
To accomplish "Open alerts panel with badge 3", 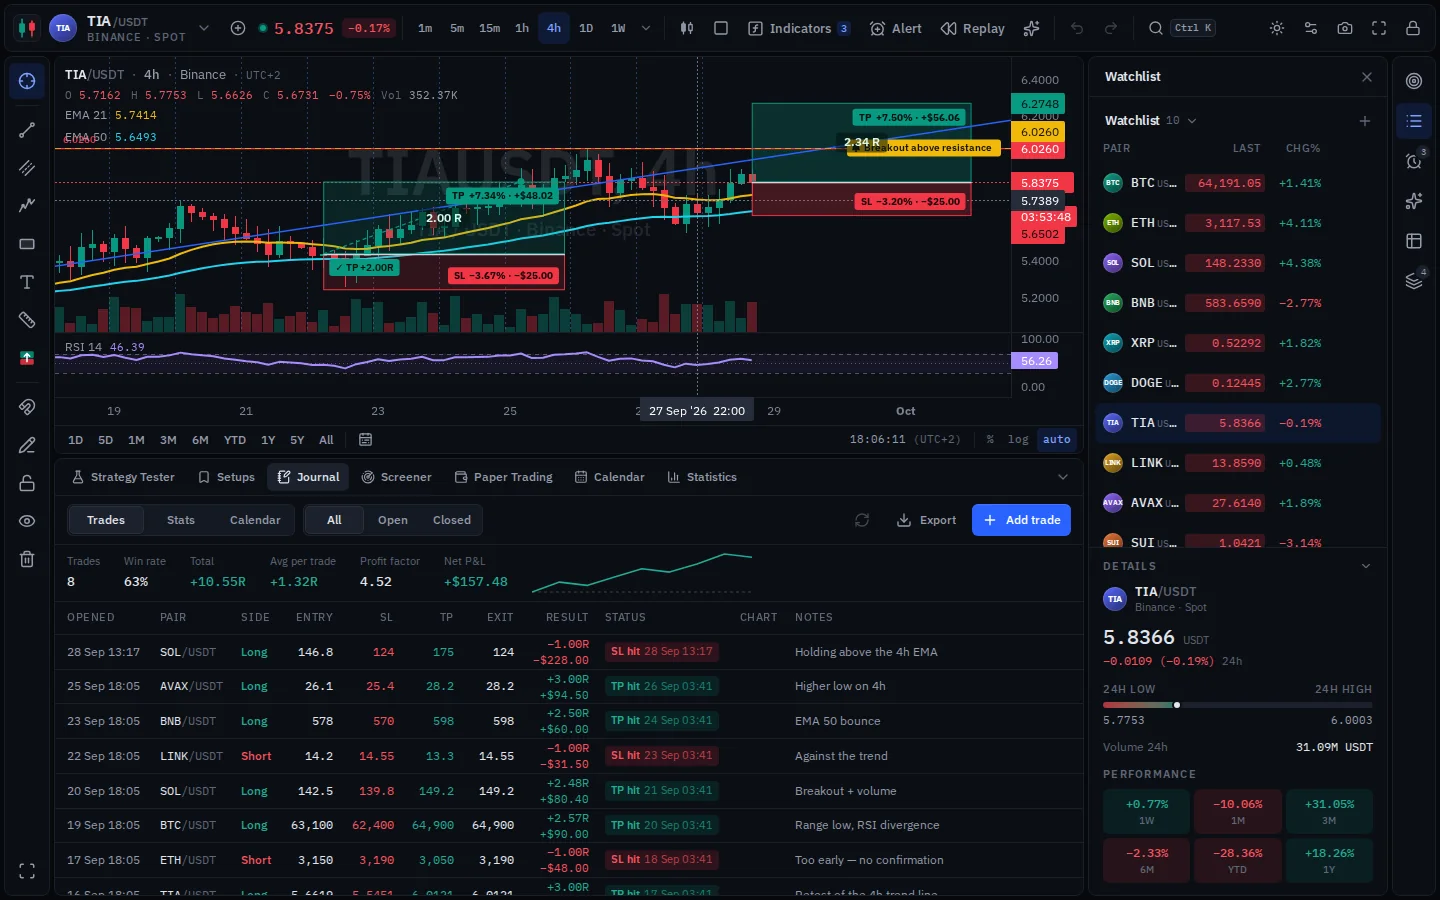I will (x=1414, y=161).
